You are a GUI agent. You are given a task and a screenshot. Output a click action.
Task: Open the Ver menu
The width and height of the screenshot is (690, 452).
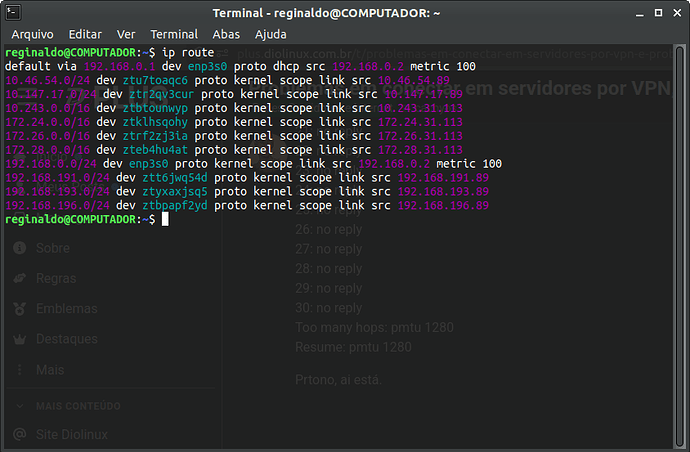[126, 34]
